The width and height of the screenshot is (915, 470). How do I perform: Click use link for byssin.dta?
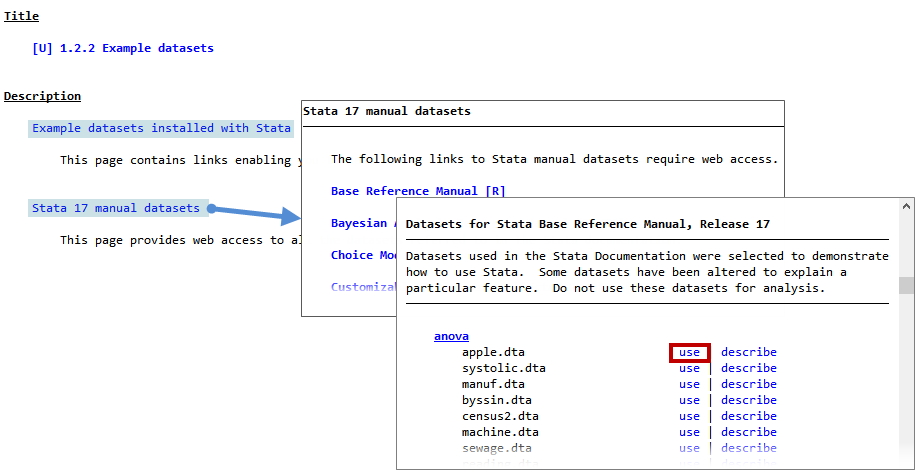click(x=689, y=401)
